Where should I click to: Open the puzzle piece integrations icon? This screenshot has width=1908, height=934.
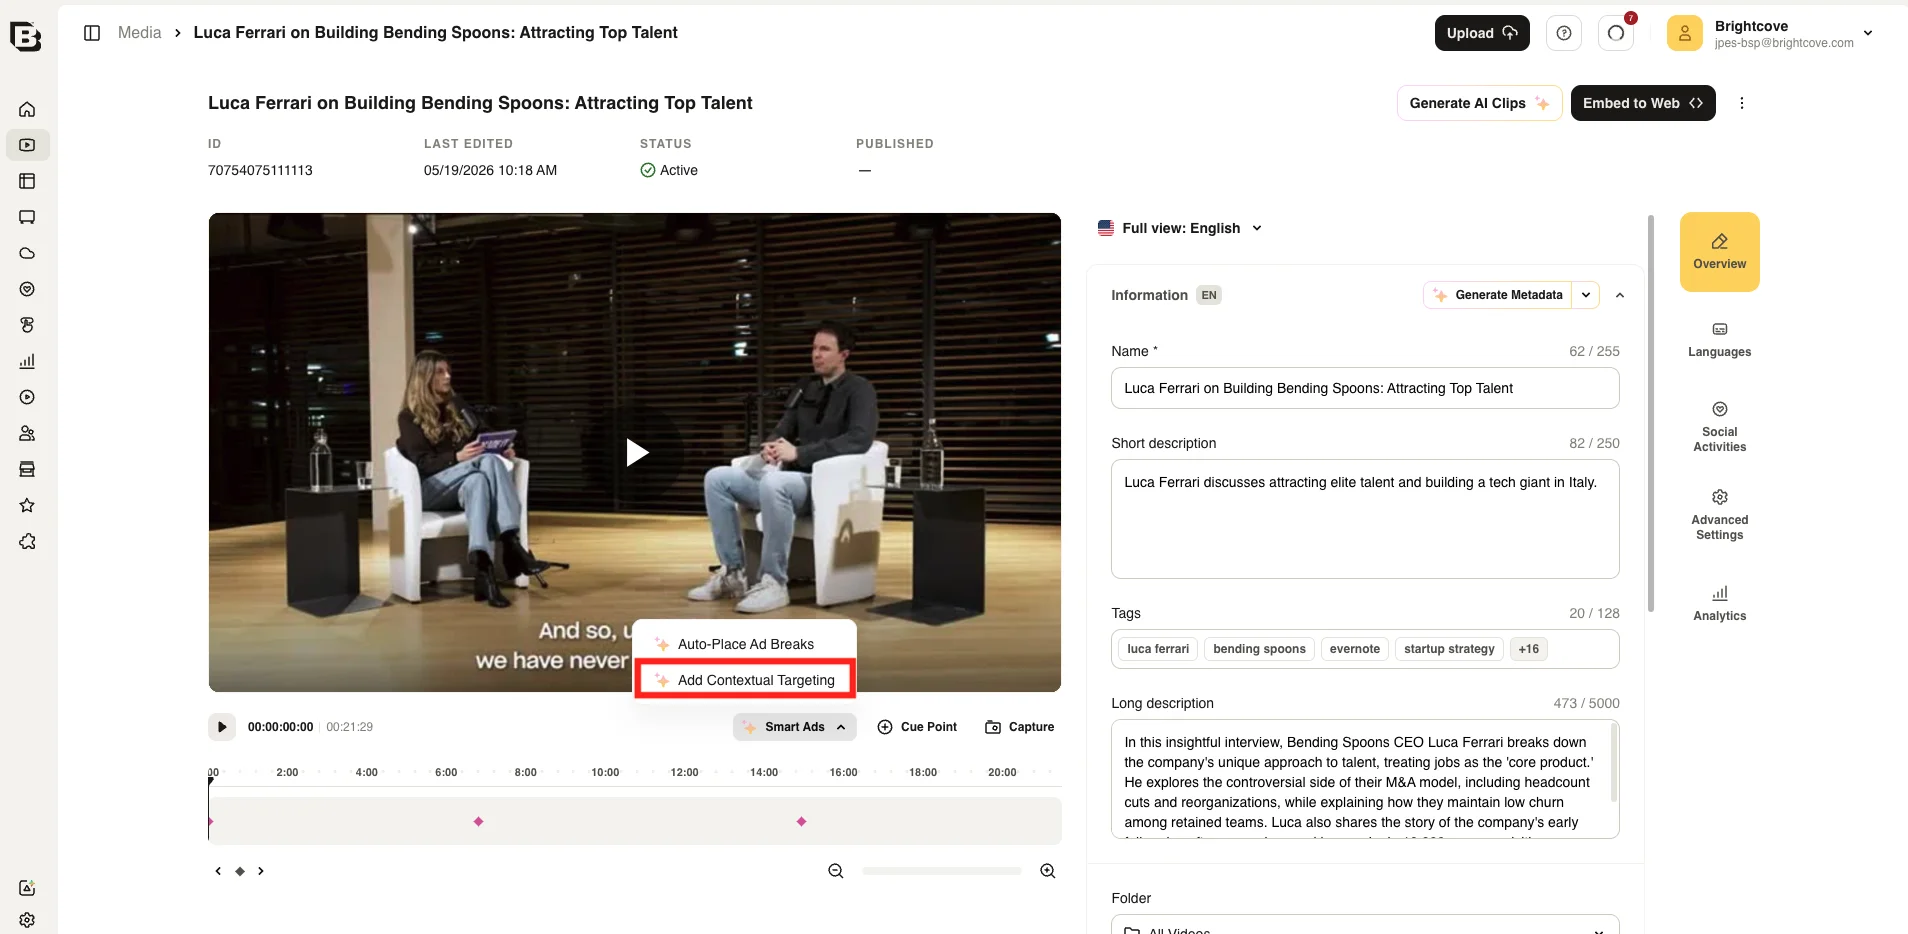27,541
